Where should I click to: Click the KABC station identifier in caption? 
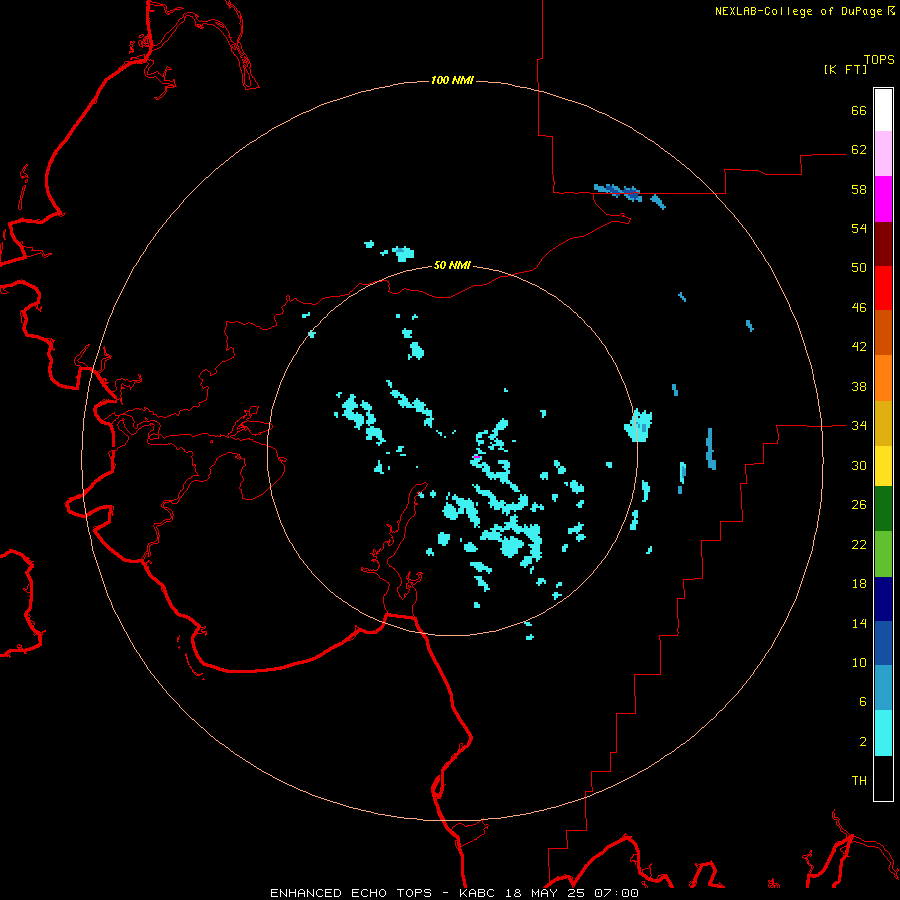[x=478, y=893]
